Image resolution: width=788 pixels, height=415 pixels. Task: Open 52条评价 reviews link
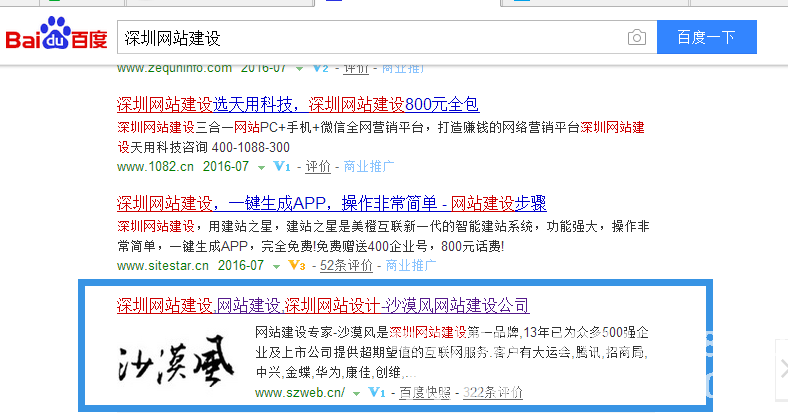[x=346, y=266]
